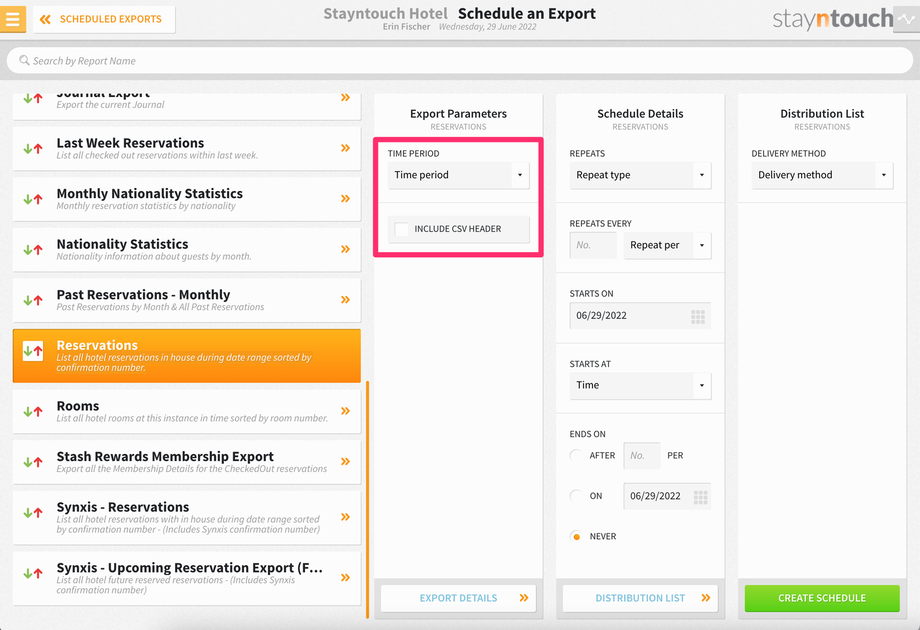920x630 pixels.
Task: Click the Repeats Every number field
Action: point(593,245)
